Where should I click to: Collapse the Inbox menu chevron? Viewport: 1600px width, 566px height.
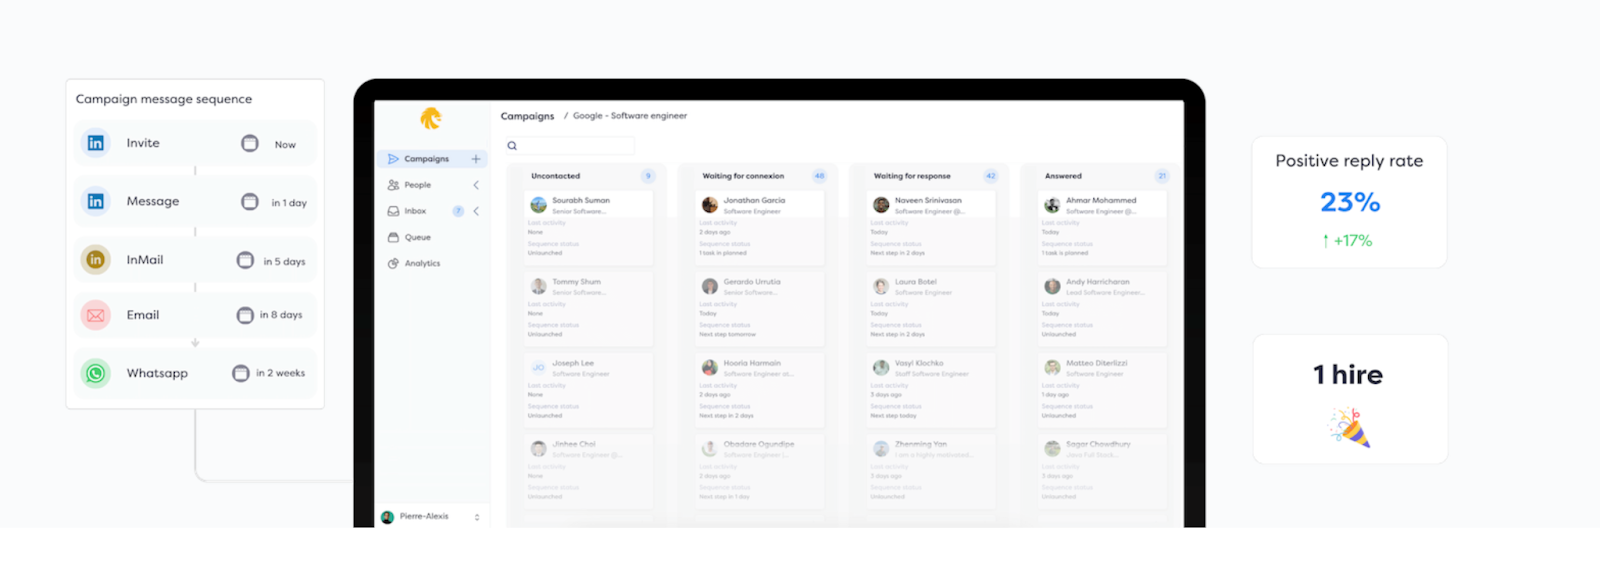click(x=476, y=211)
